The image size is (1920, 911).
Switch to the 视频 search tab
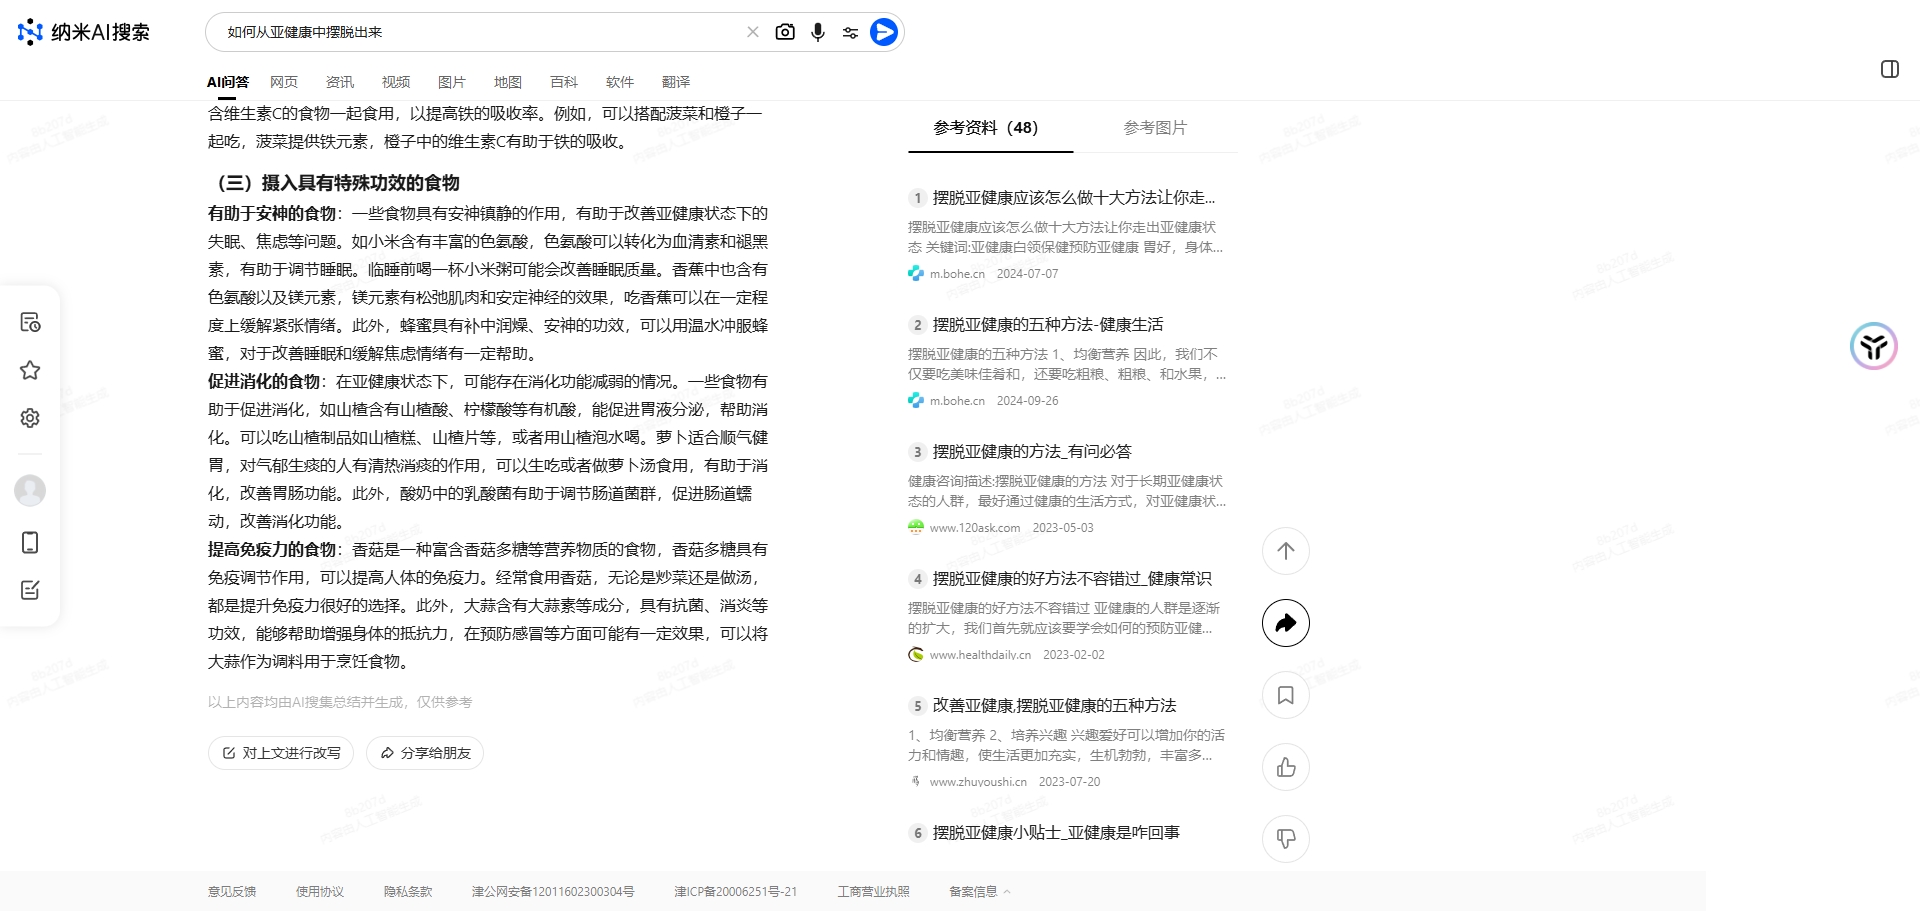click(395, 82)
